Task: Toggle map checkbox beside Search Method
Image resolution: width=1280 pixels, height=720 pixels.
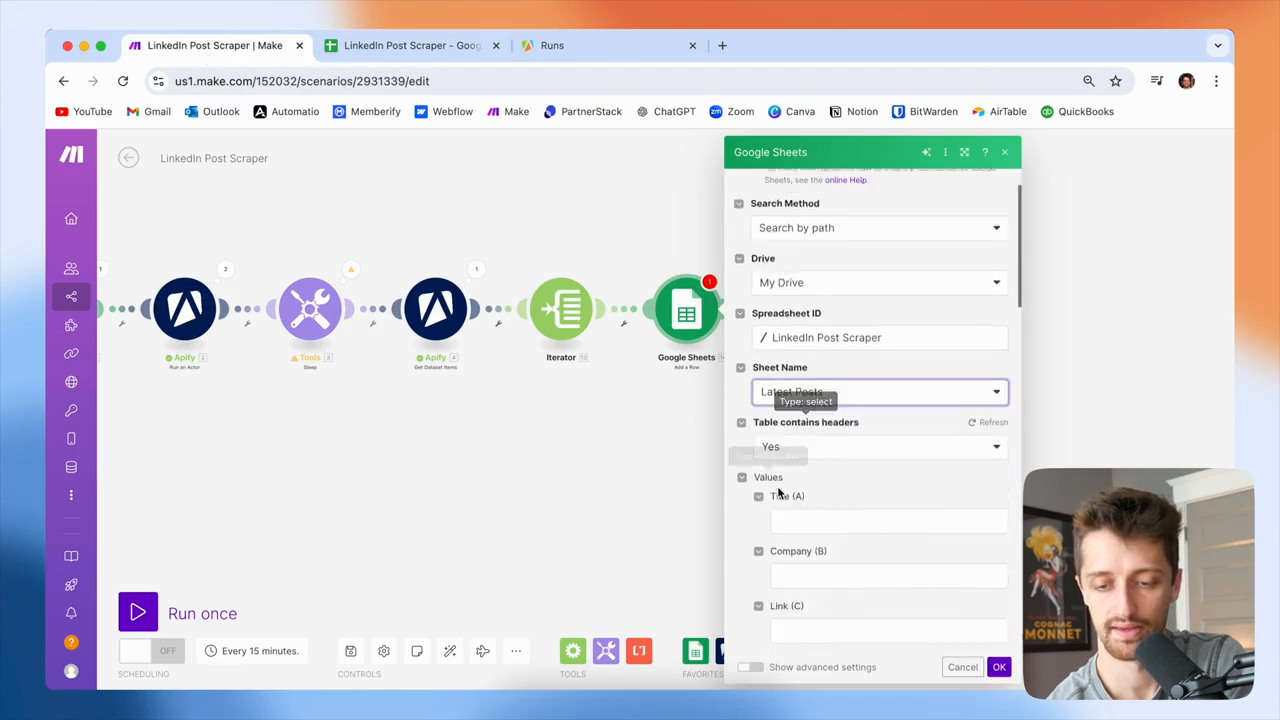Action: tap(739, 204)
